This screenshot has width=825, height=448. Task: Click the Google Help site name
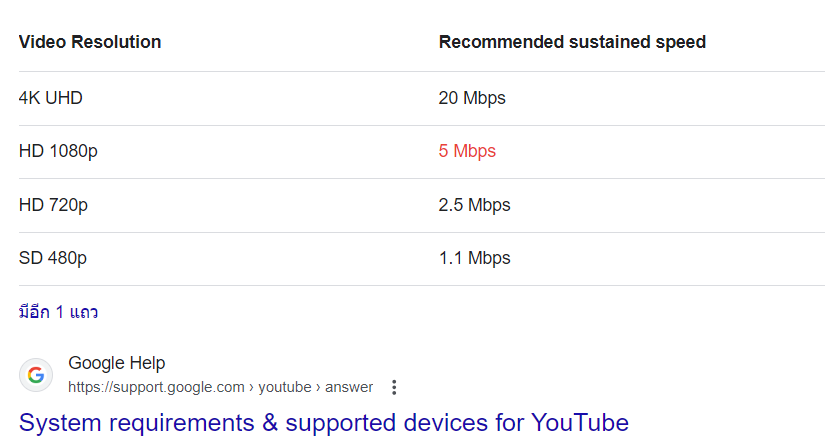click(x=117, y=363)
